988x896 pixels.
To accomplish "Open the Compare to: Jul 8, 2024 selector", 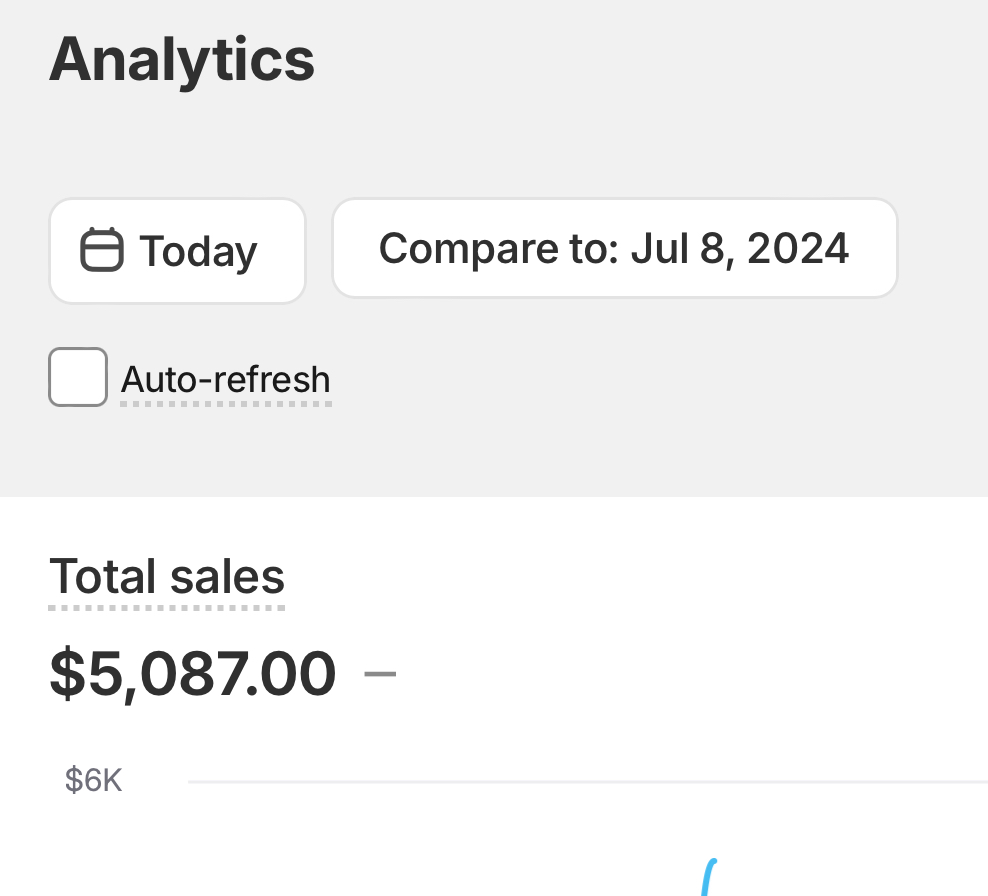I will (614, 248).
